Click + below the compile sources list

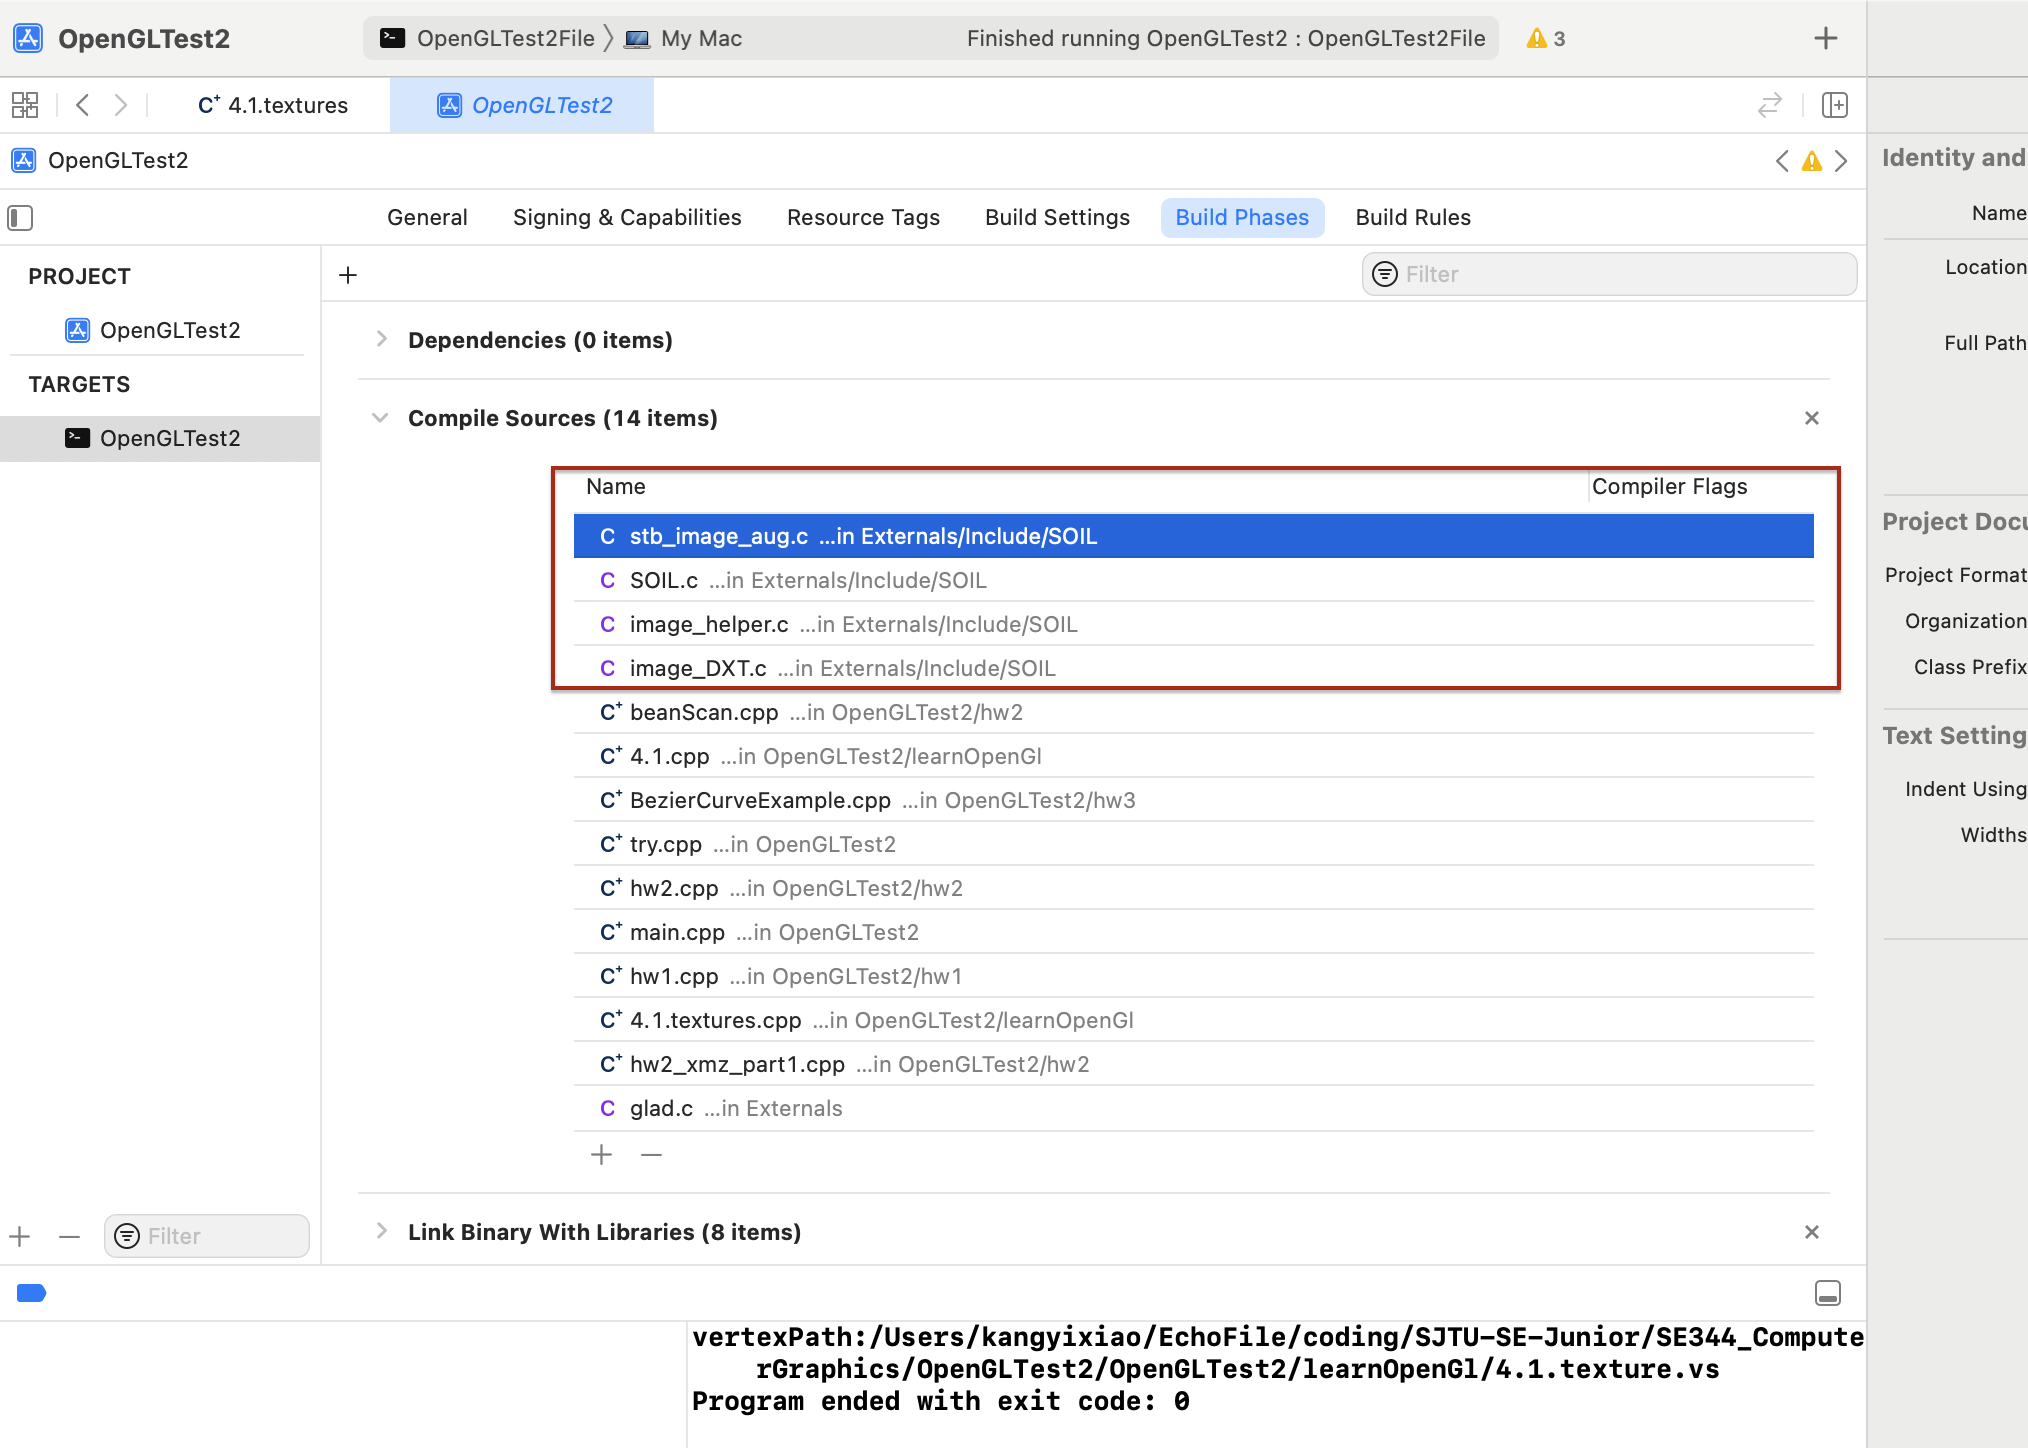(x=601, y=1155)
